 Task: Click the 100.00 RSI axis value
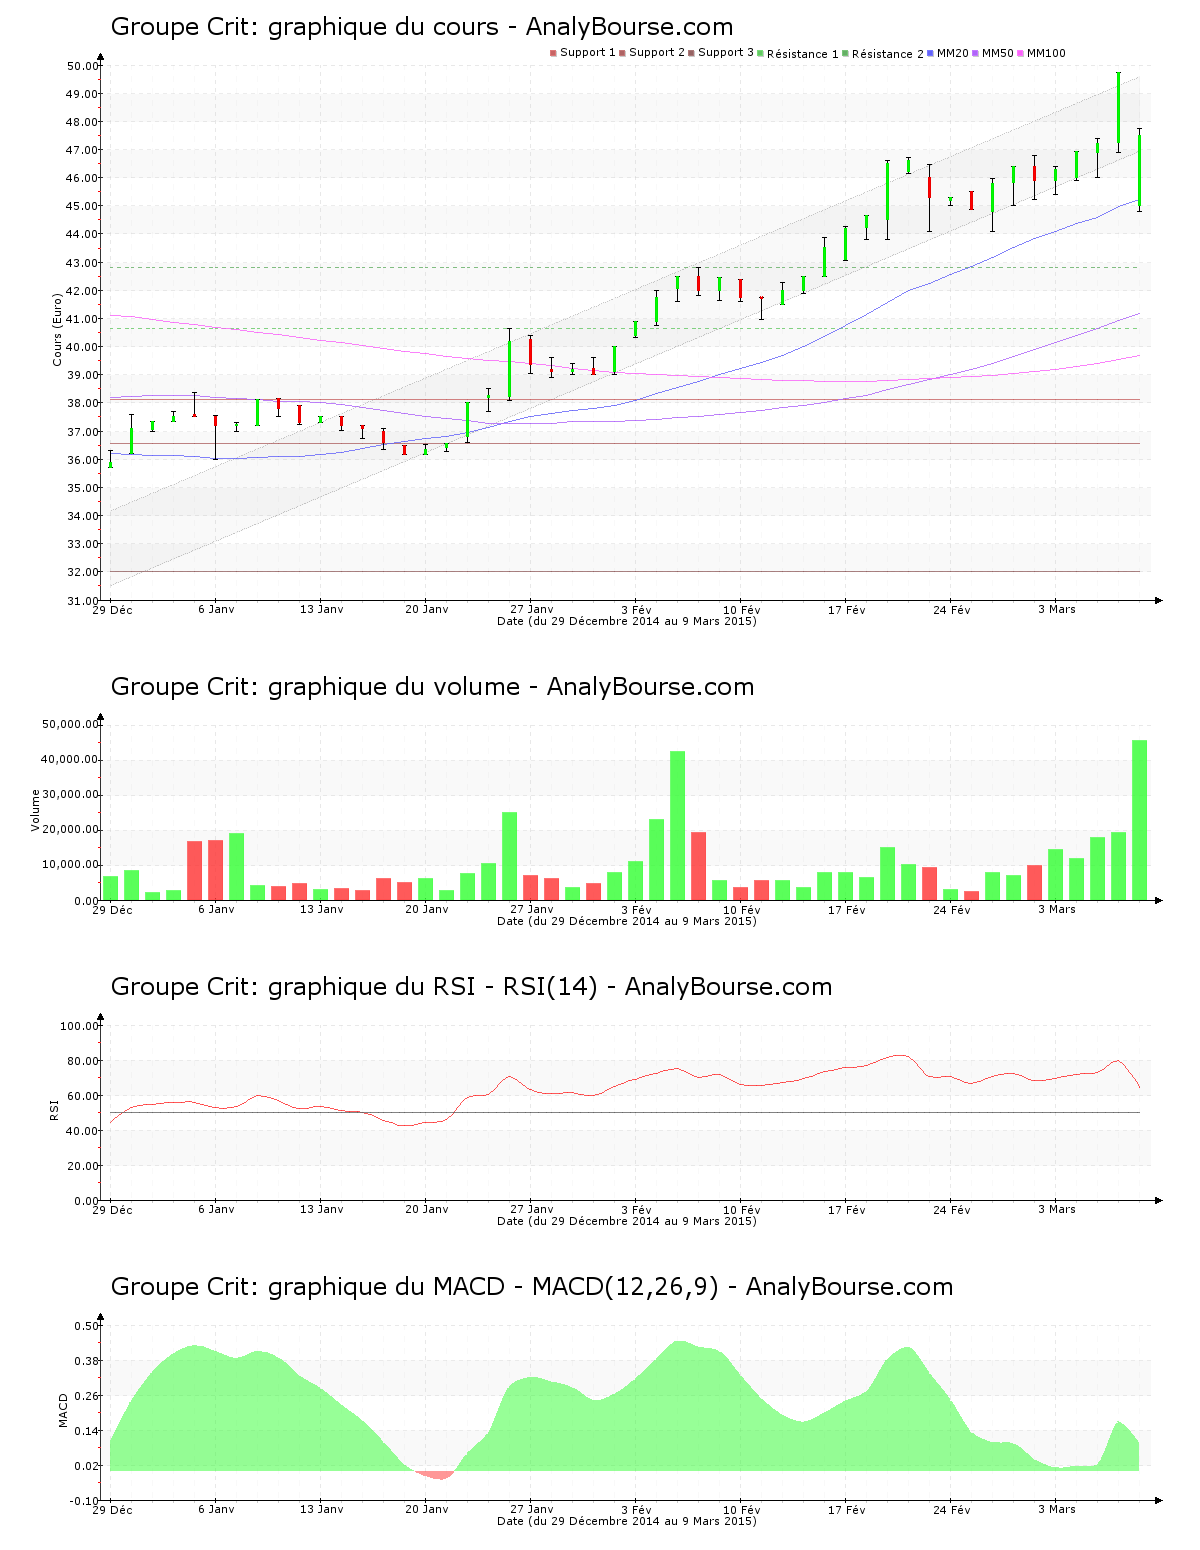click(79, 1026)
